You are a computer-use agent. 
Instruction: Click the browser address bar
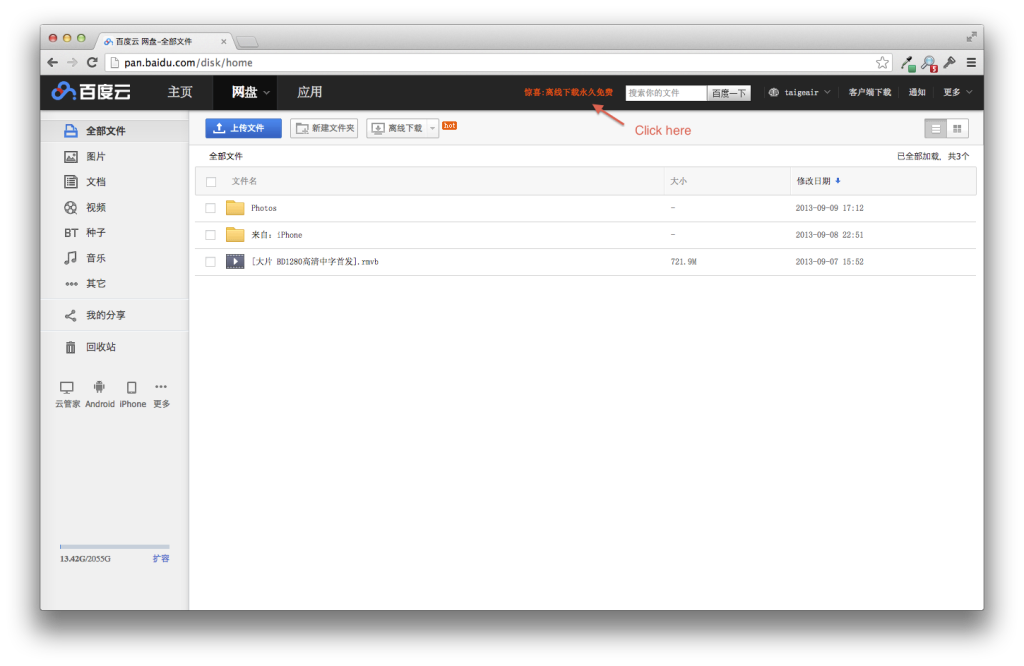tap(496, 63)
